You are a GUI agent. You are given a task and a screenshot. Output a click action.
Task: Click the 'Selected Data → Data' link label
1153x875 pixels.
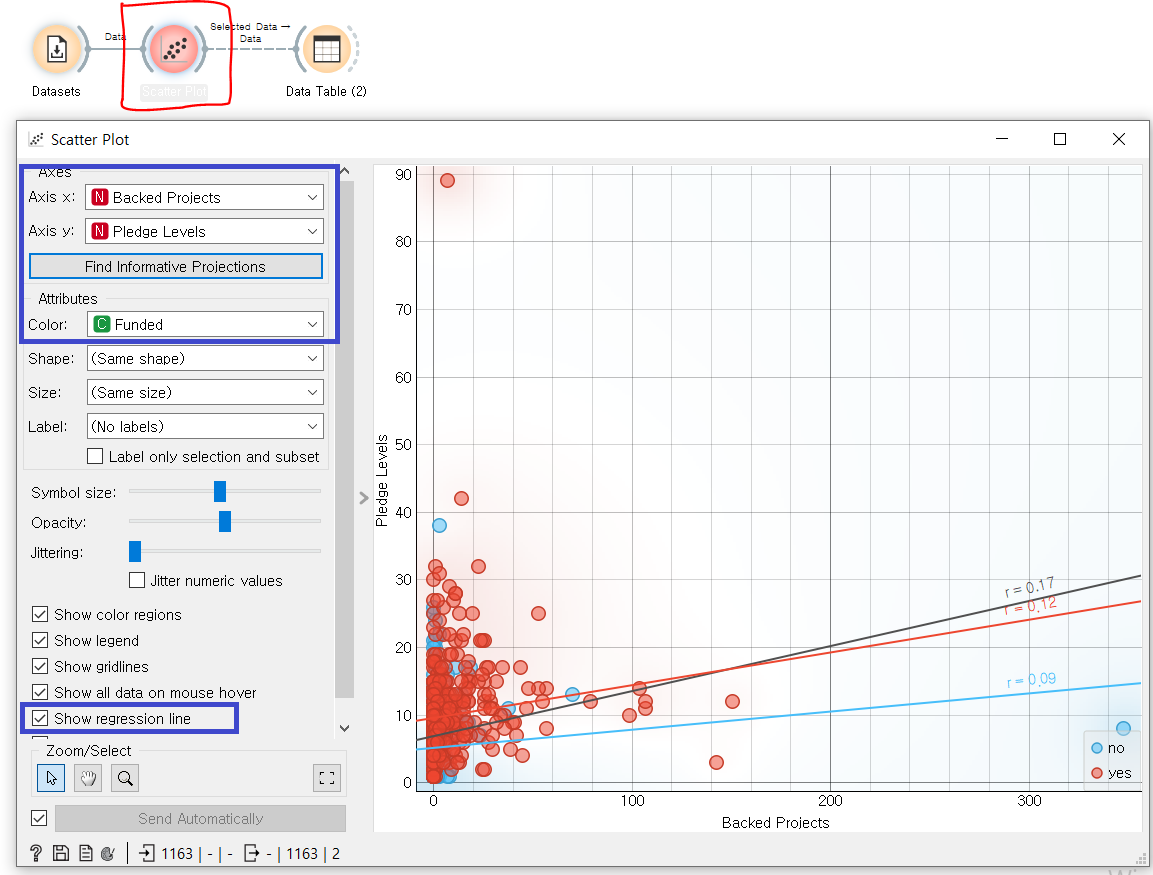(x=250, y=32)
